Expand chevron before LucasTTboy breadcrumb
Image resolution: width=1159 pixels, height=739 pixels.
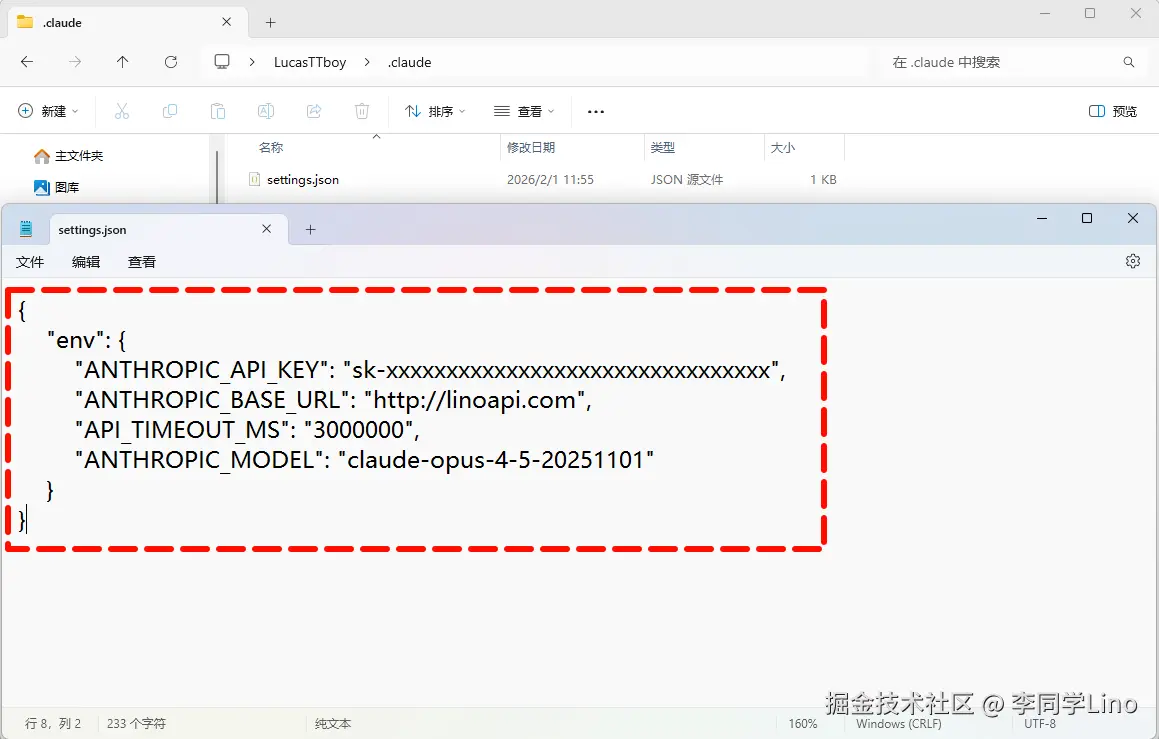click(x=252, y=62)
